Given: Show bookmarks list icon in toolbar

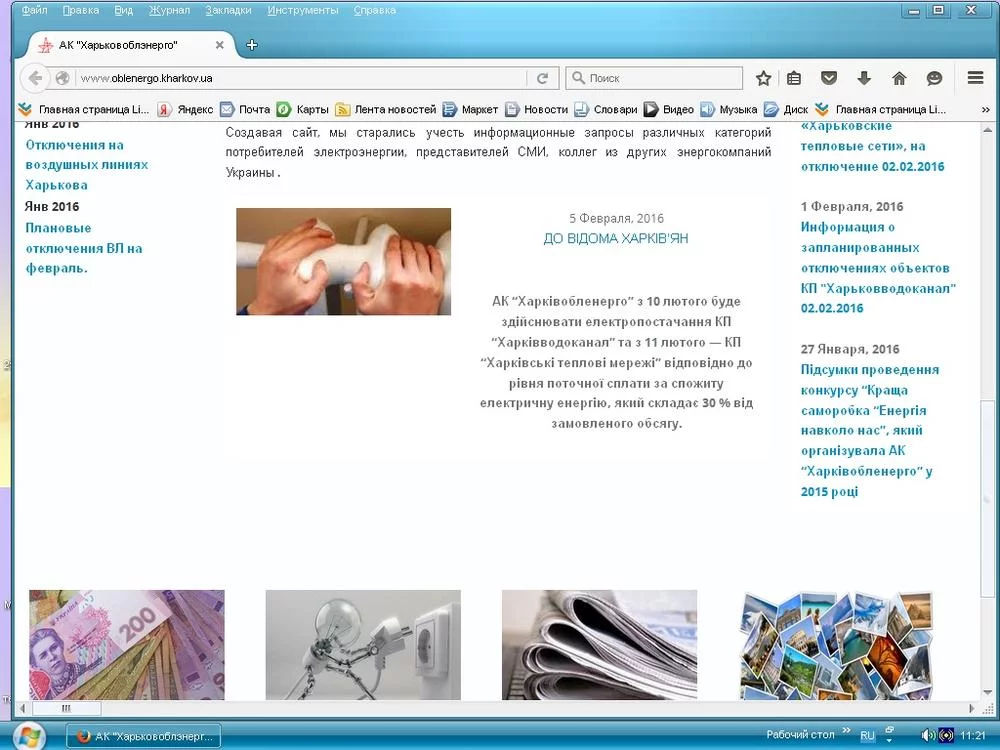Looking at the screenshot, I should point(794,78).
